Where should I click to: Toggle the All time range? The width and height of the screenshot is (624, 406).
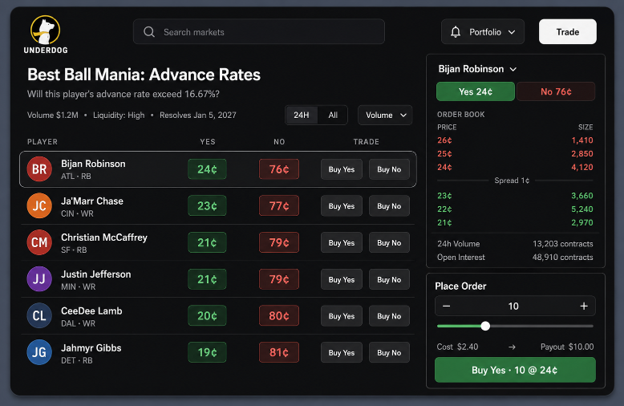[333, 115]
